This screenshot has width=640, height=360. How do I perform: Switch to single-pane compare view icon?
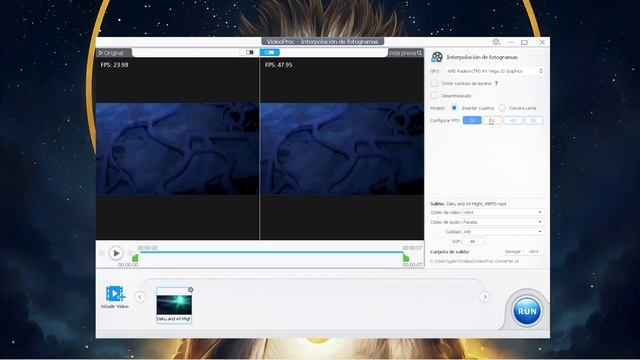(x=250, y=52)
